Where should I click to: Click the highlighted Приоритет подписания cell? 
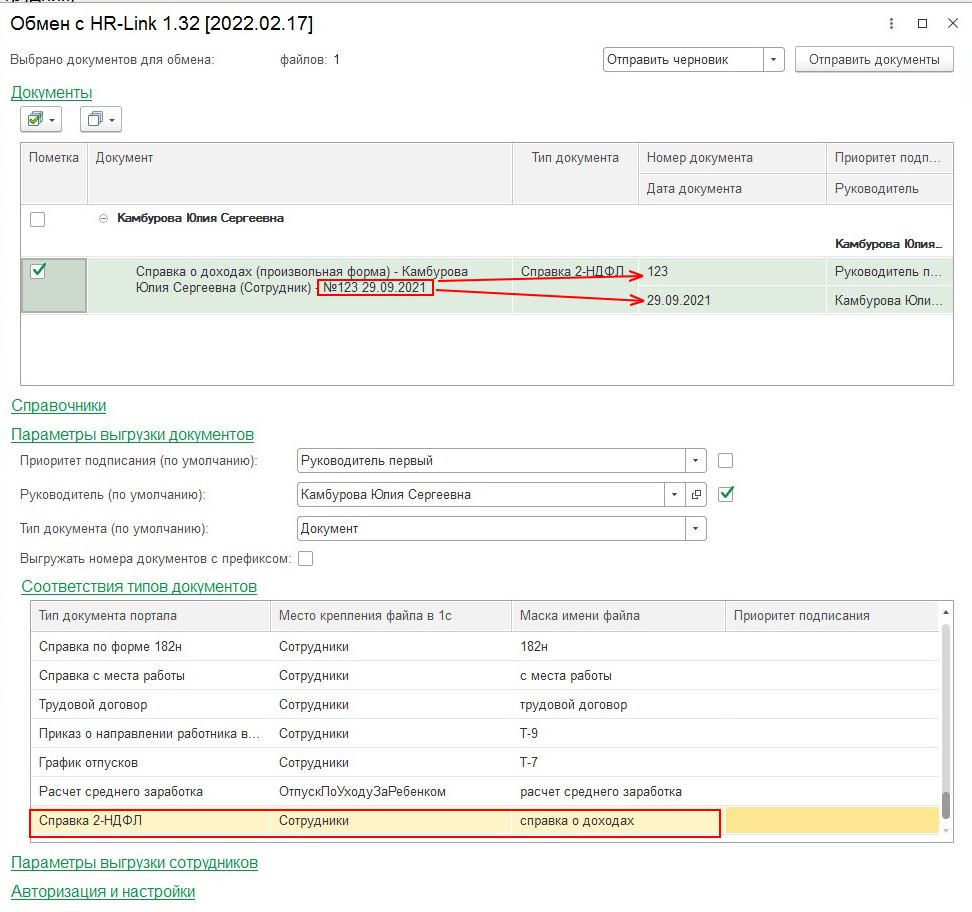point(832,821)
